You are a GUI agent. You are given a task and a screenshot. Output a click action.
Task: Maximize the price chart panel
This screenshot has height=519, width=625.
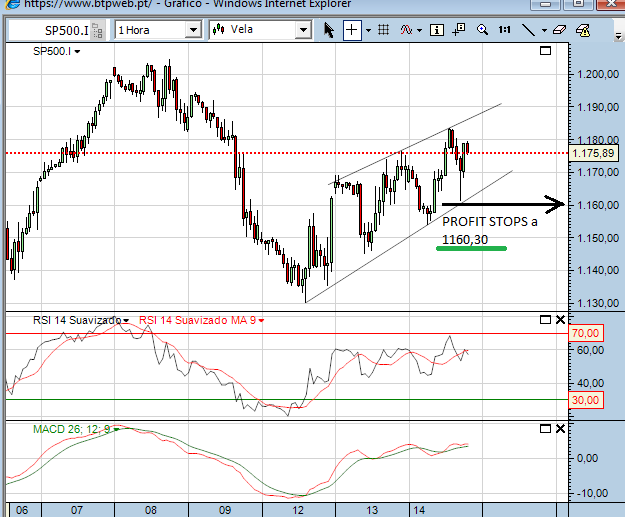tap(545, 51)
